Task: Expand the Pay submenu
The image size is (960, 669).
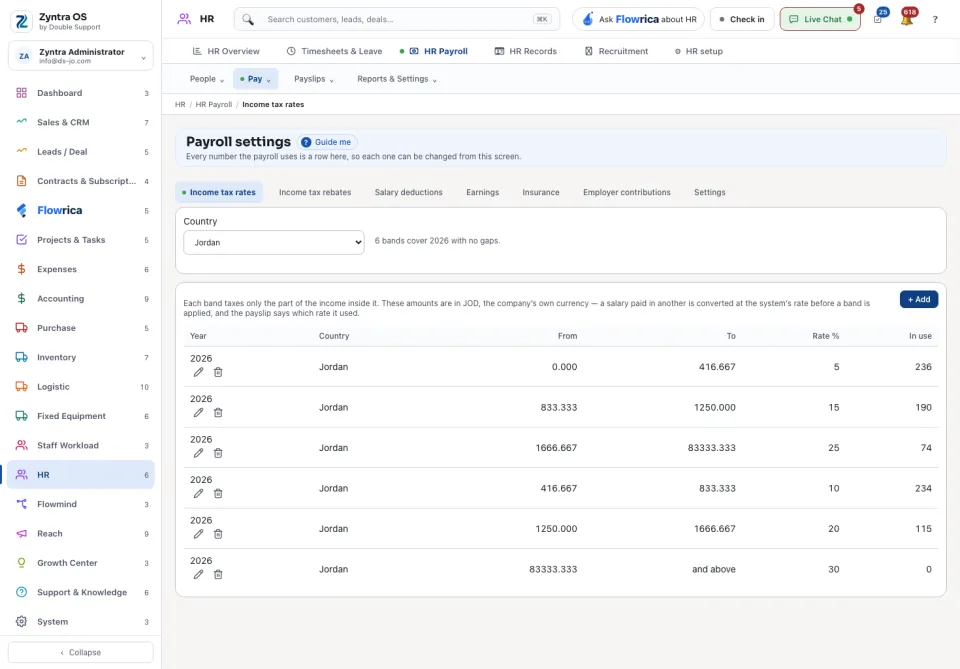Action: coord(255,79)
